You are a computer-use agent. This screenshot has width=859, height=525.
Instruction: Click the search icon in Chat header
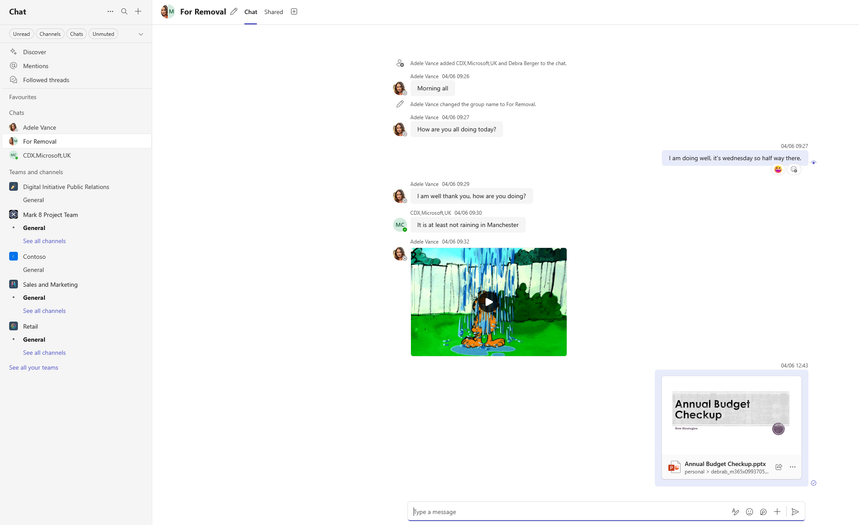point(124,12)
